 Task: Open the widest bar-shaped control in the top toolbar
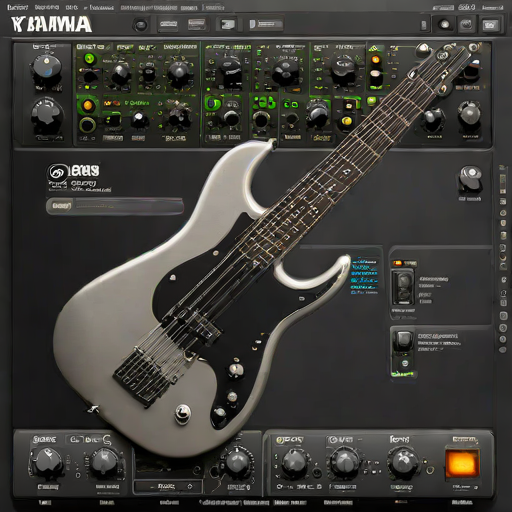click(x=267, y=24)
